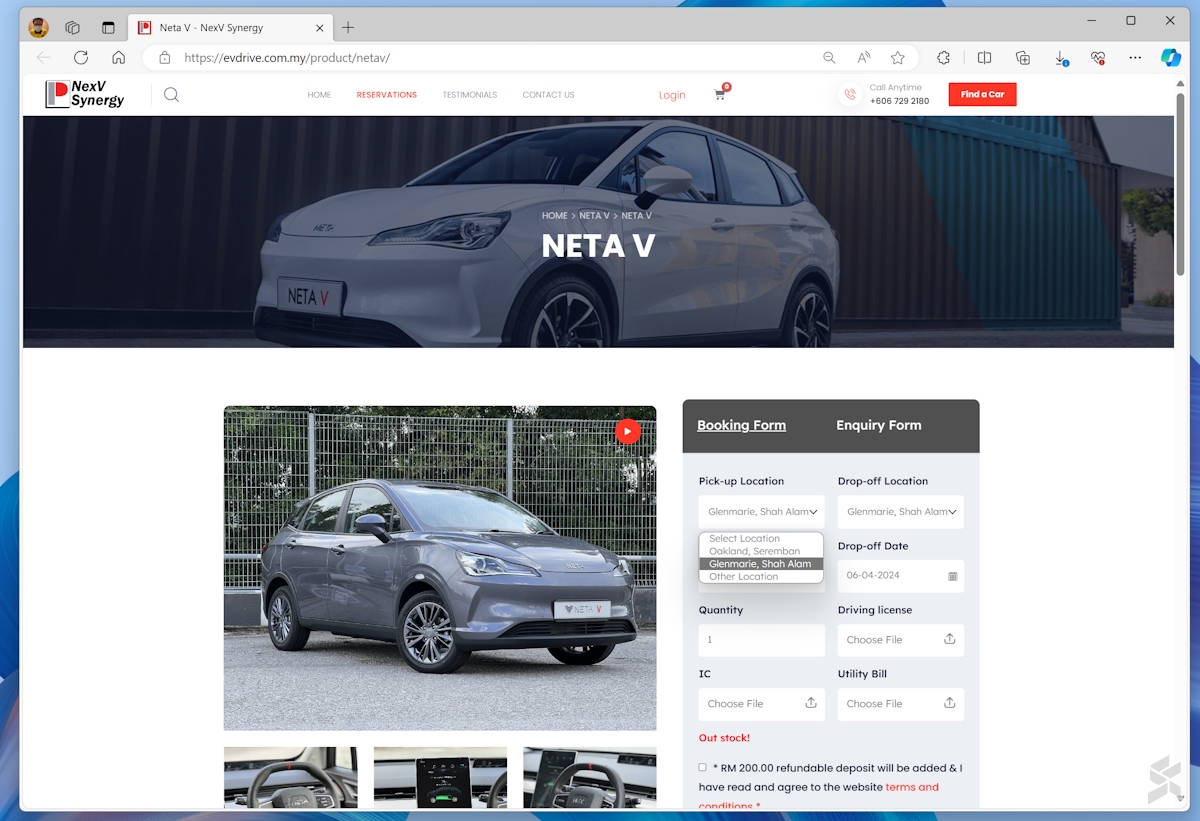The image size is (1200, 821).
Task: Check the RM 200.00 refundable deposit agreement checkbox
Action: click(x=702, y=766)
